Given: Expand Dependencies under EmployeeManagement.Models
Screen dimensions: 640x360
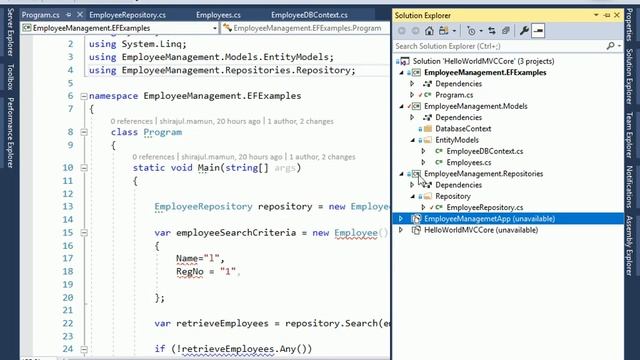Looking at the screenshot, I should point(412,118).
